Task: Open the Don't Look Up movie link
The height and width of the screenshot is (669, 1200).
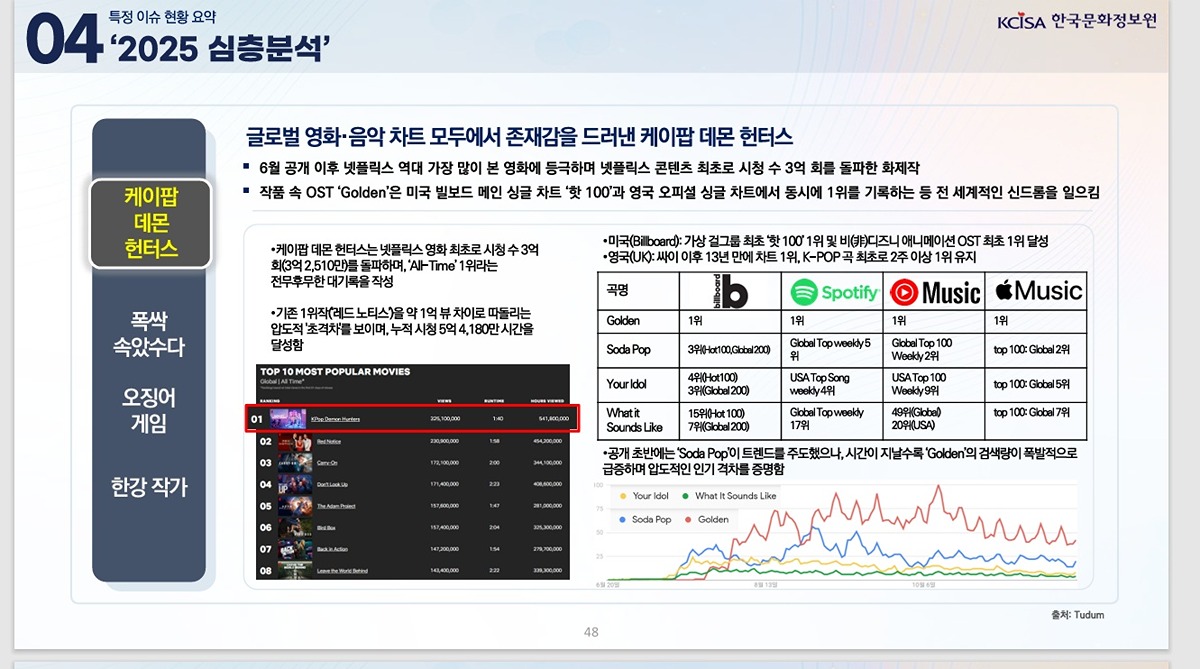Action: (x=332, y=484)
